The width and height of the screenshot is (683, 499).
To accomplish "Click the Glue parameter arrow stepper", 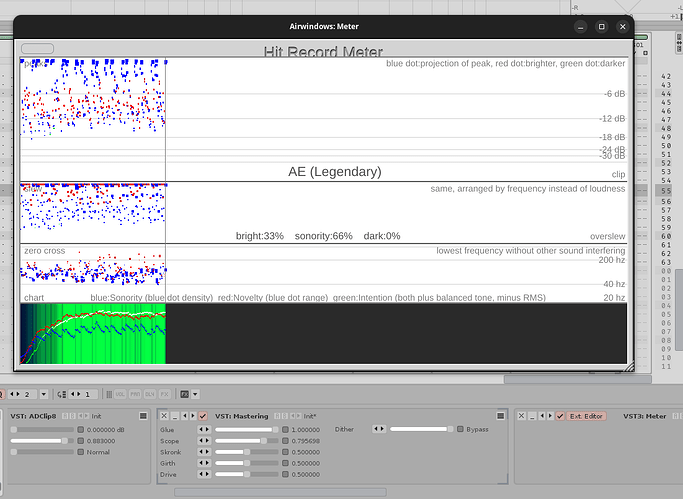I will [204, 429].
